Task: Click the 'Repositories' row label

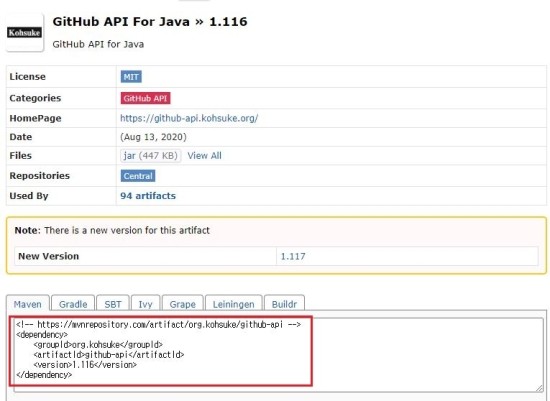Action: (40, 175)
